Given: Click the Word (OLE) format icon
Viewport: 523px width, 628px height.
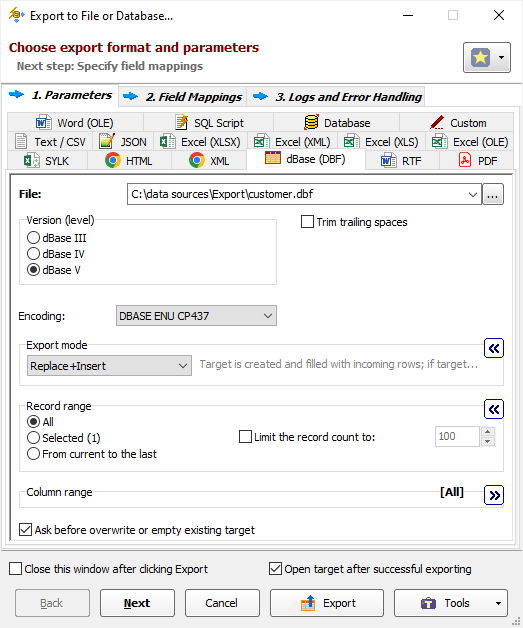Looking at the screenshot, I should (44, 123).
